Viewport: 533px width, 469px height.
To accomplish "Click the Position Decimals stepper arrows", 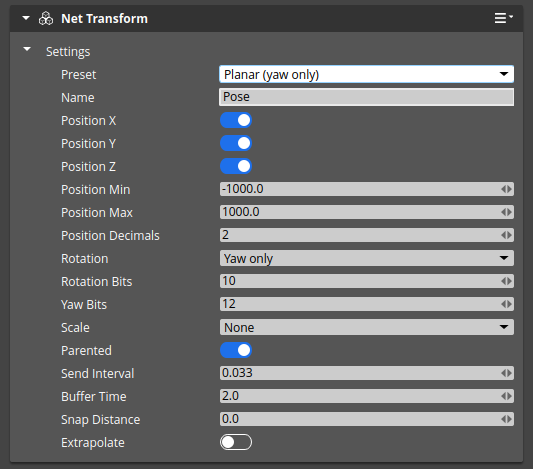I will [x=506, y=235].
